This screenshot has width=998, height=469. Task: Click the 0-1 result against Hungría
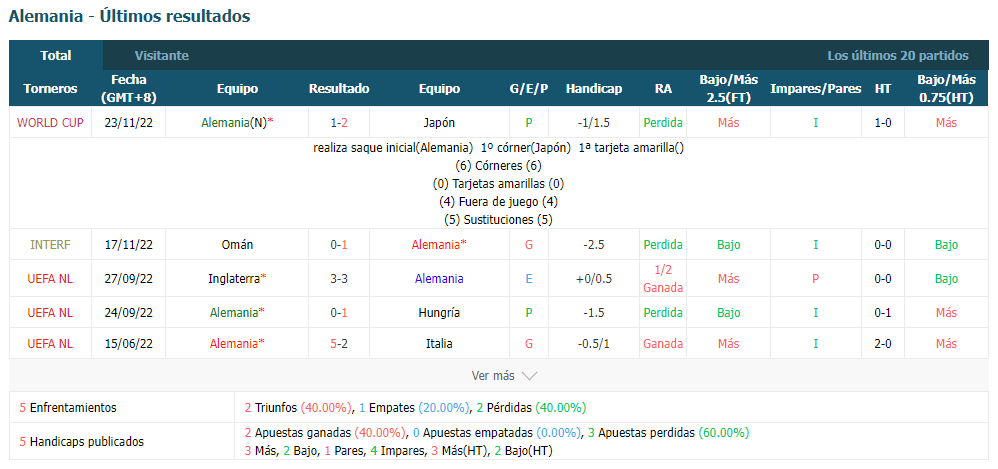(339, 312)
